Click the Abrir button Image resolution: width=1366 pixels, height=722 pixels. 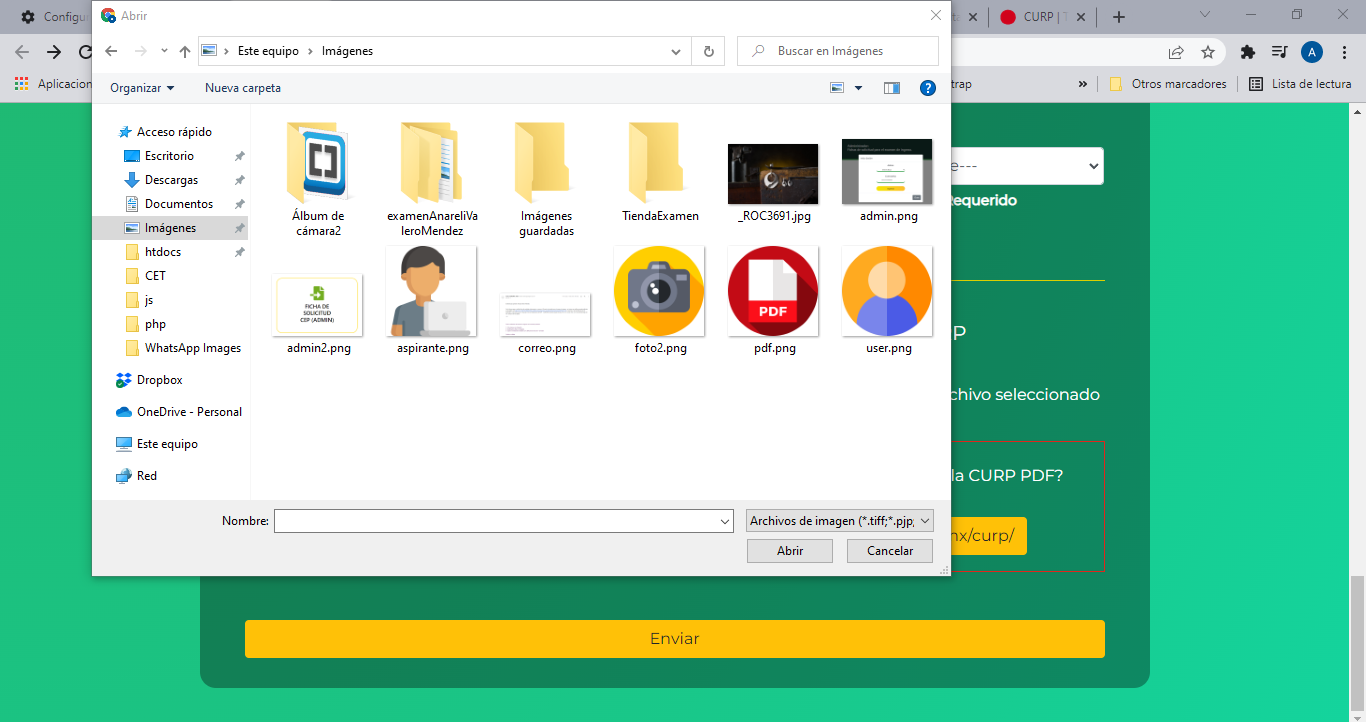789,551
